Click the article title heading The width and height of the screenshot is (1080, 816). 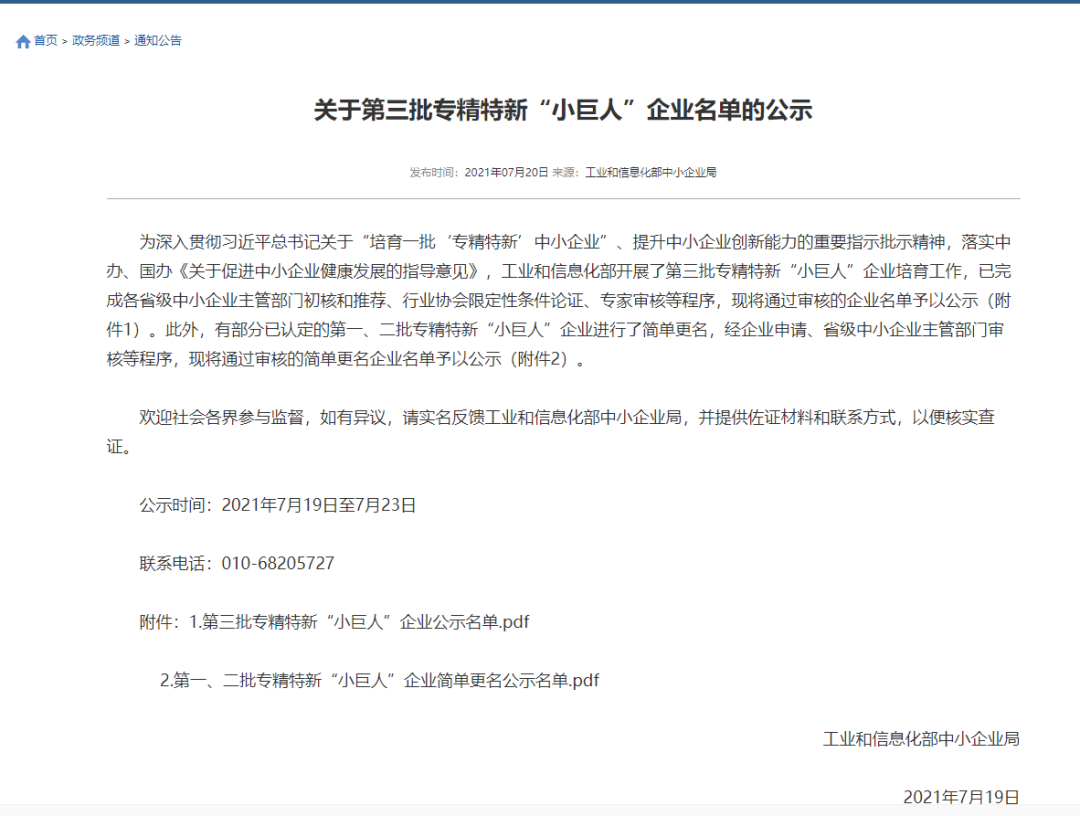(x=563, y=110)
